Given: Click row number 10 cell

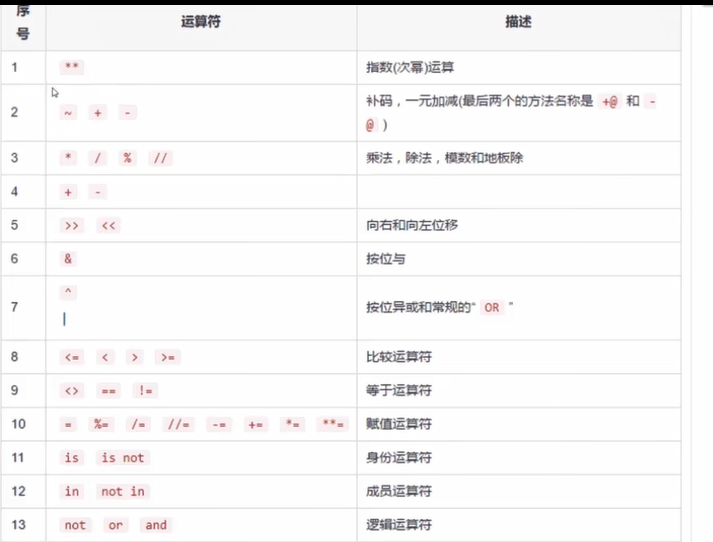Looking at the screenshot, I should (x=23, y=424).
